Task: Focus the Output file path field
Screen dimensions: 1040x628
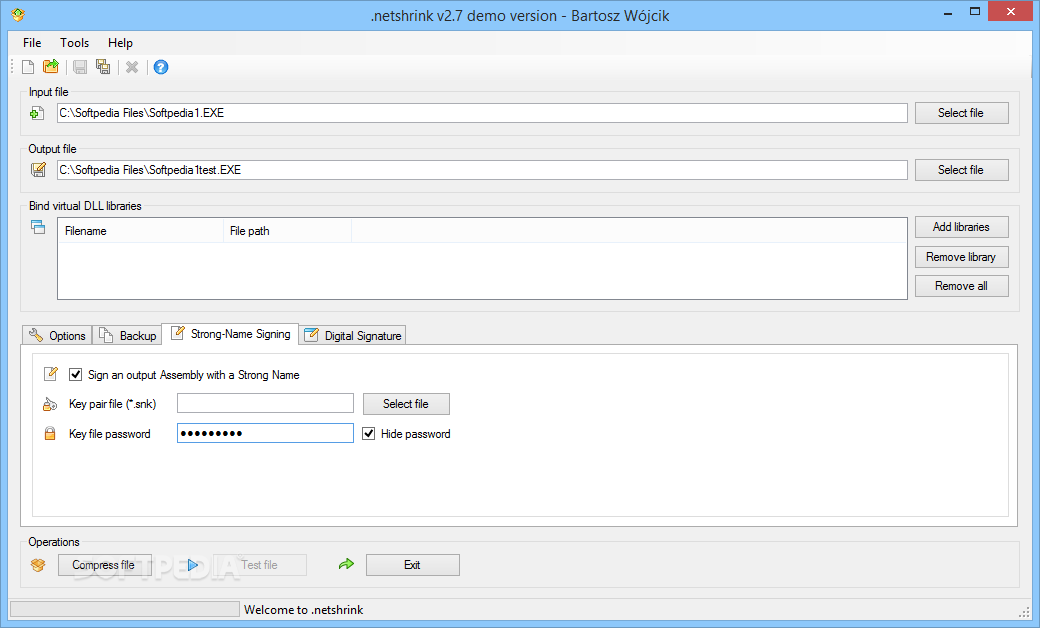Action: click(x=482, y=170)
